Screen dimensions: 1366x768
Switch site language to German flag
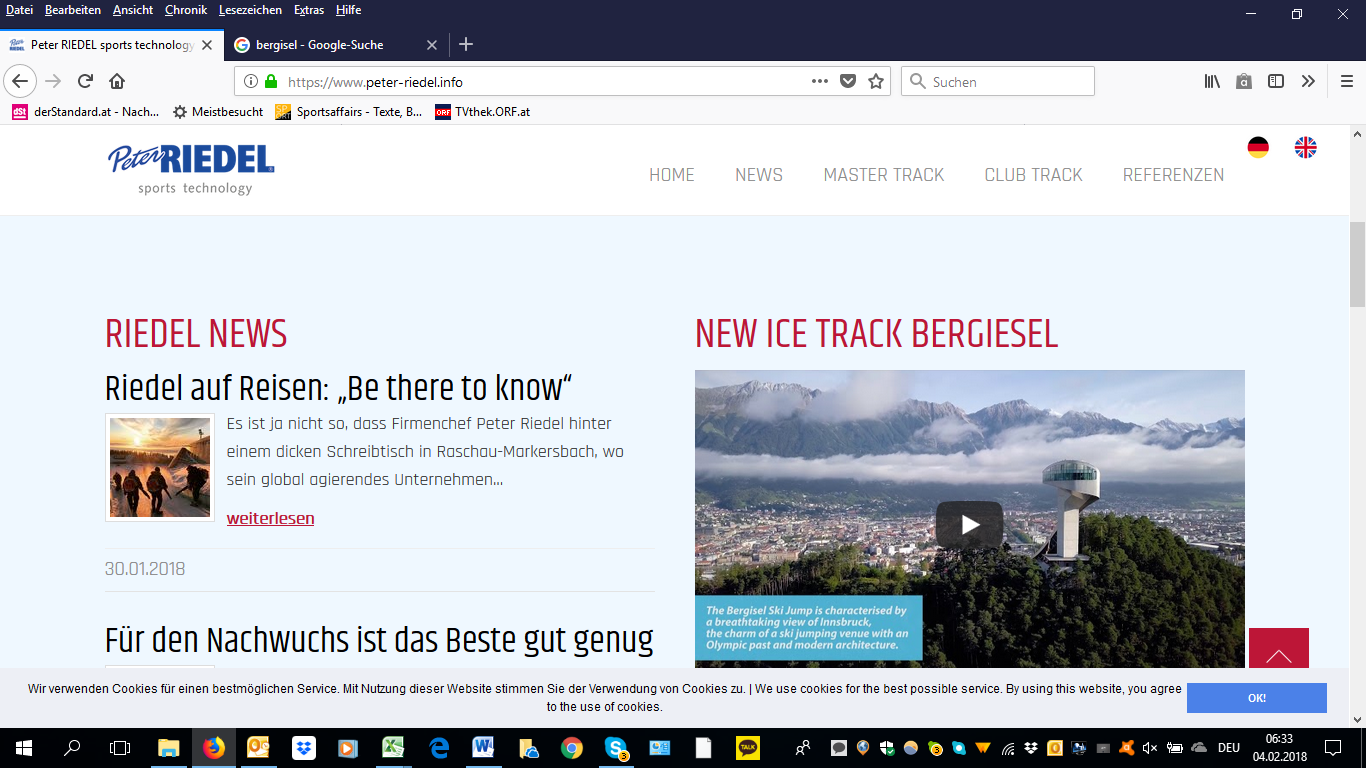tap(1258, 147)
